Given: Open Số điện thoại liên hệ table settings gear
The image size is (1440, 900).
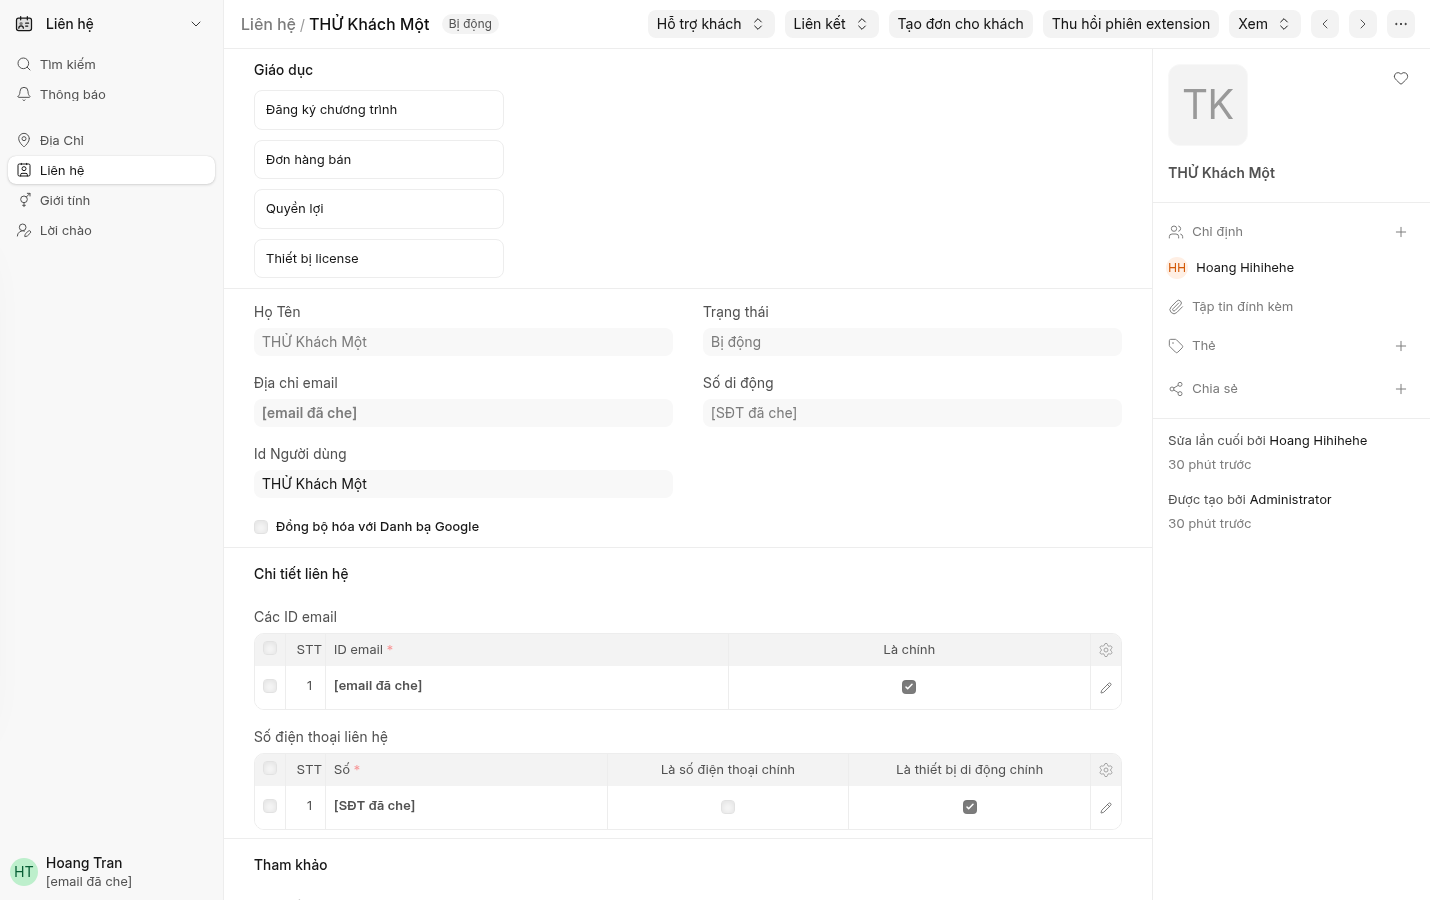Looking at the screenshot, I should [1106, 770].
